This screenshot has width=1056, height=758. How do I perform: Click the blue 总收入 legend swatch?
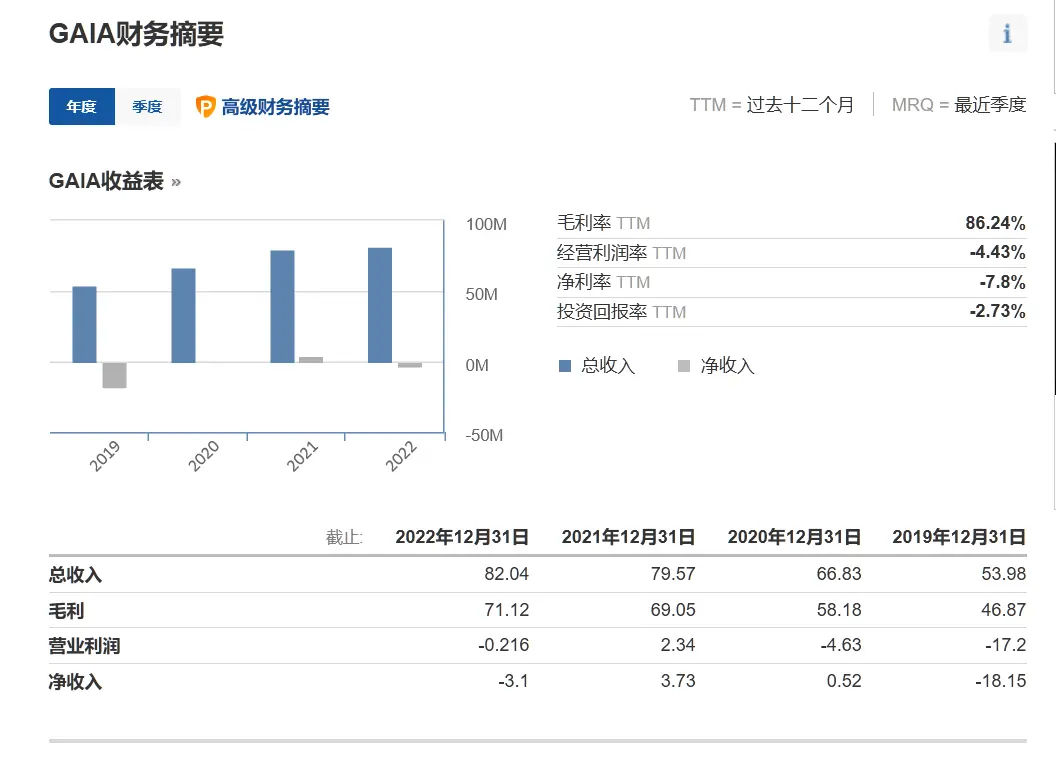(x=565, y=366)
